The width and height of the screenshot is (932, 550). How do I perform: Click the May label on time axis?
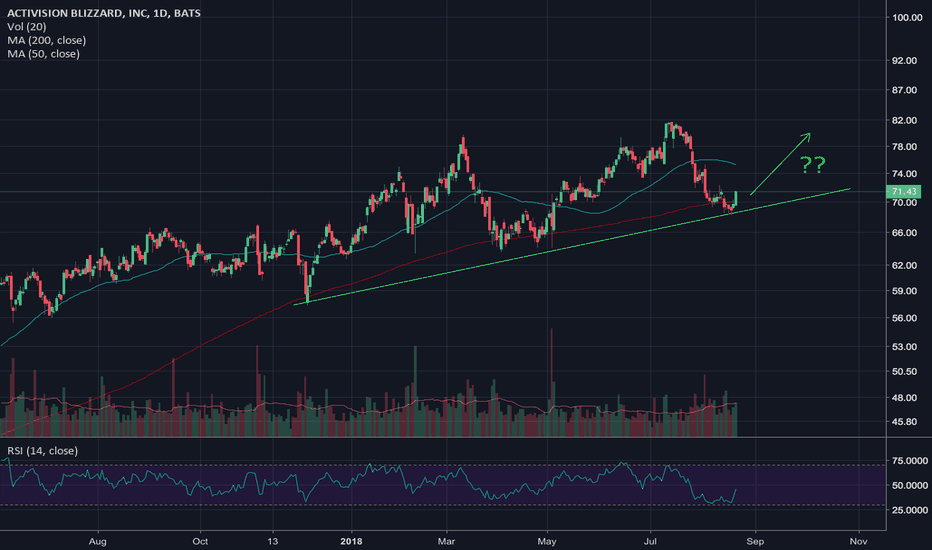pyautogui.click(x=547, y=542)
